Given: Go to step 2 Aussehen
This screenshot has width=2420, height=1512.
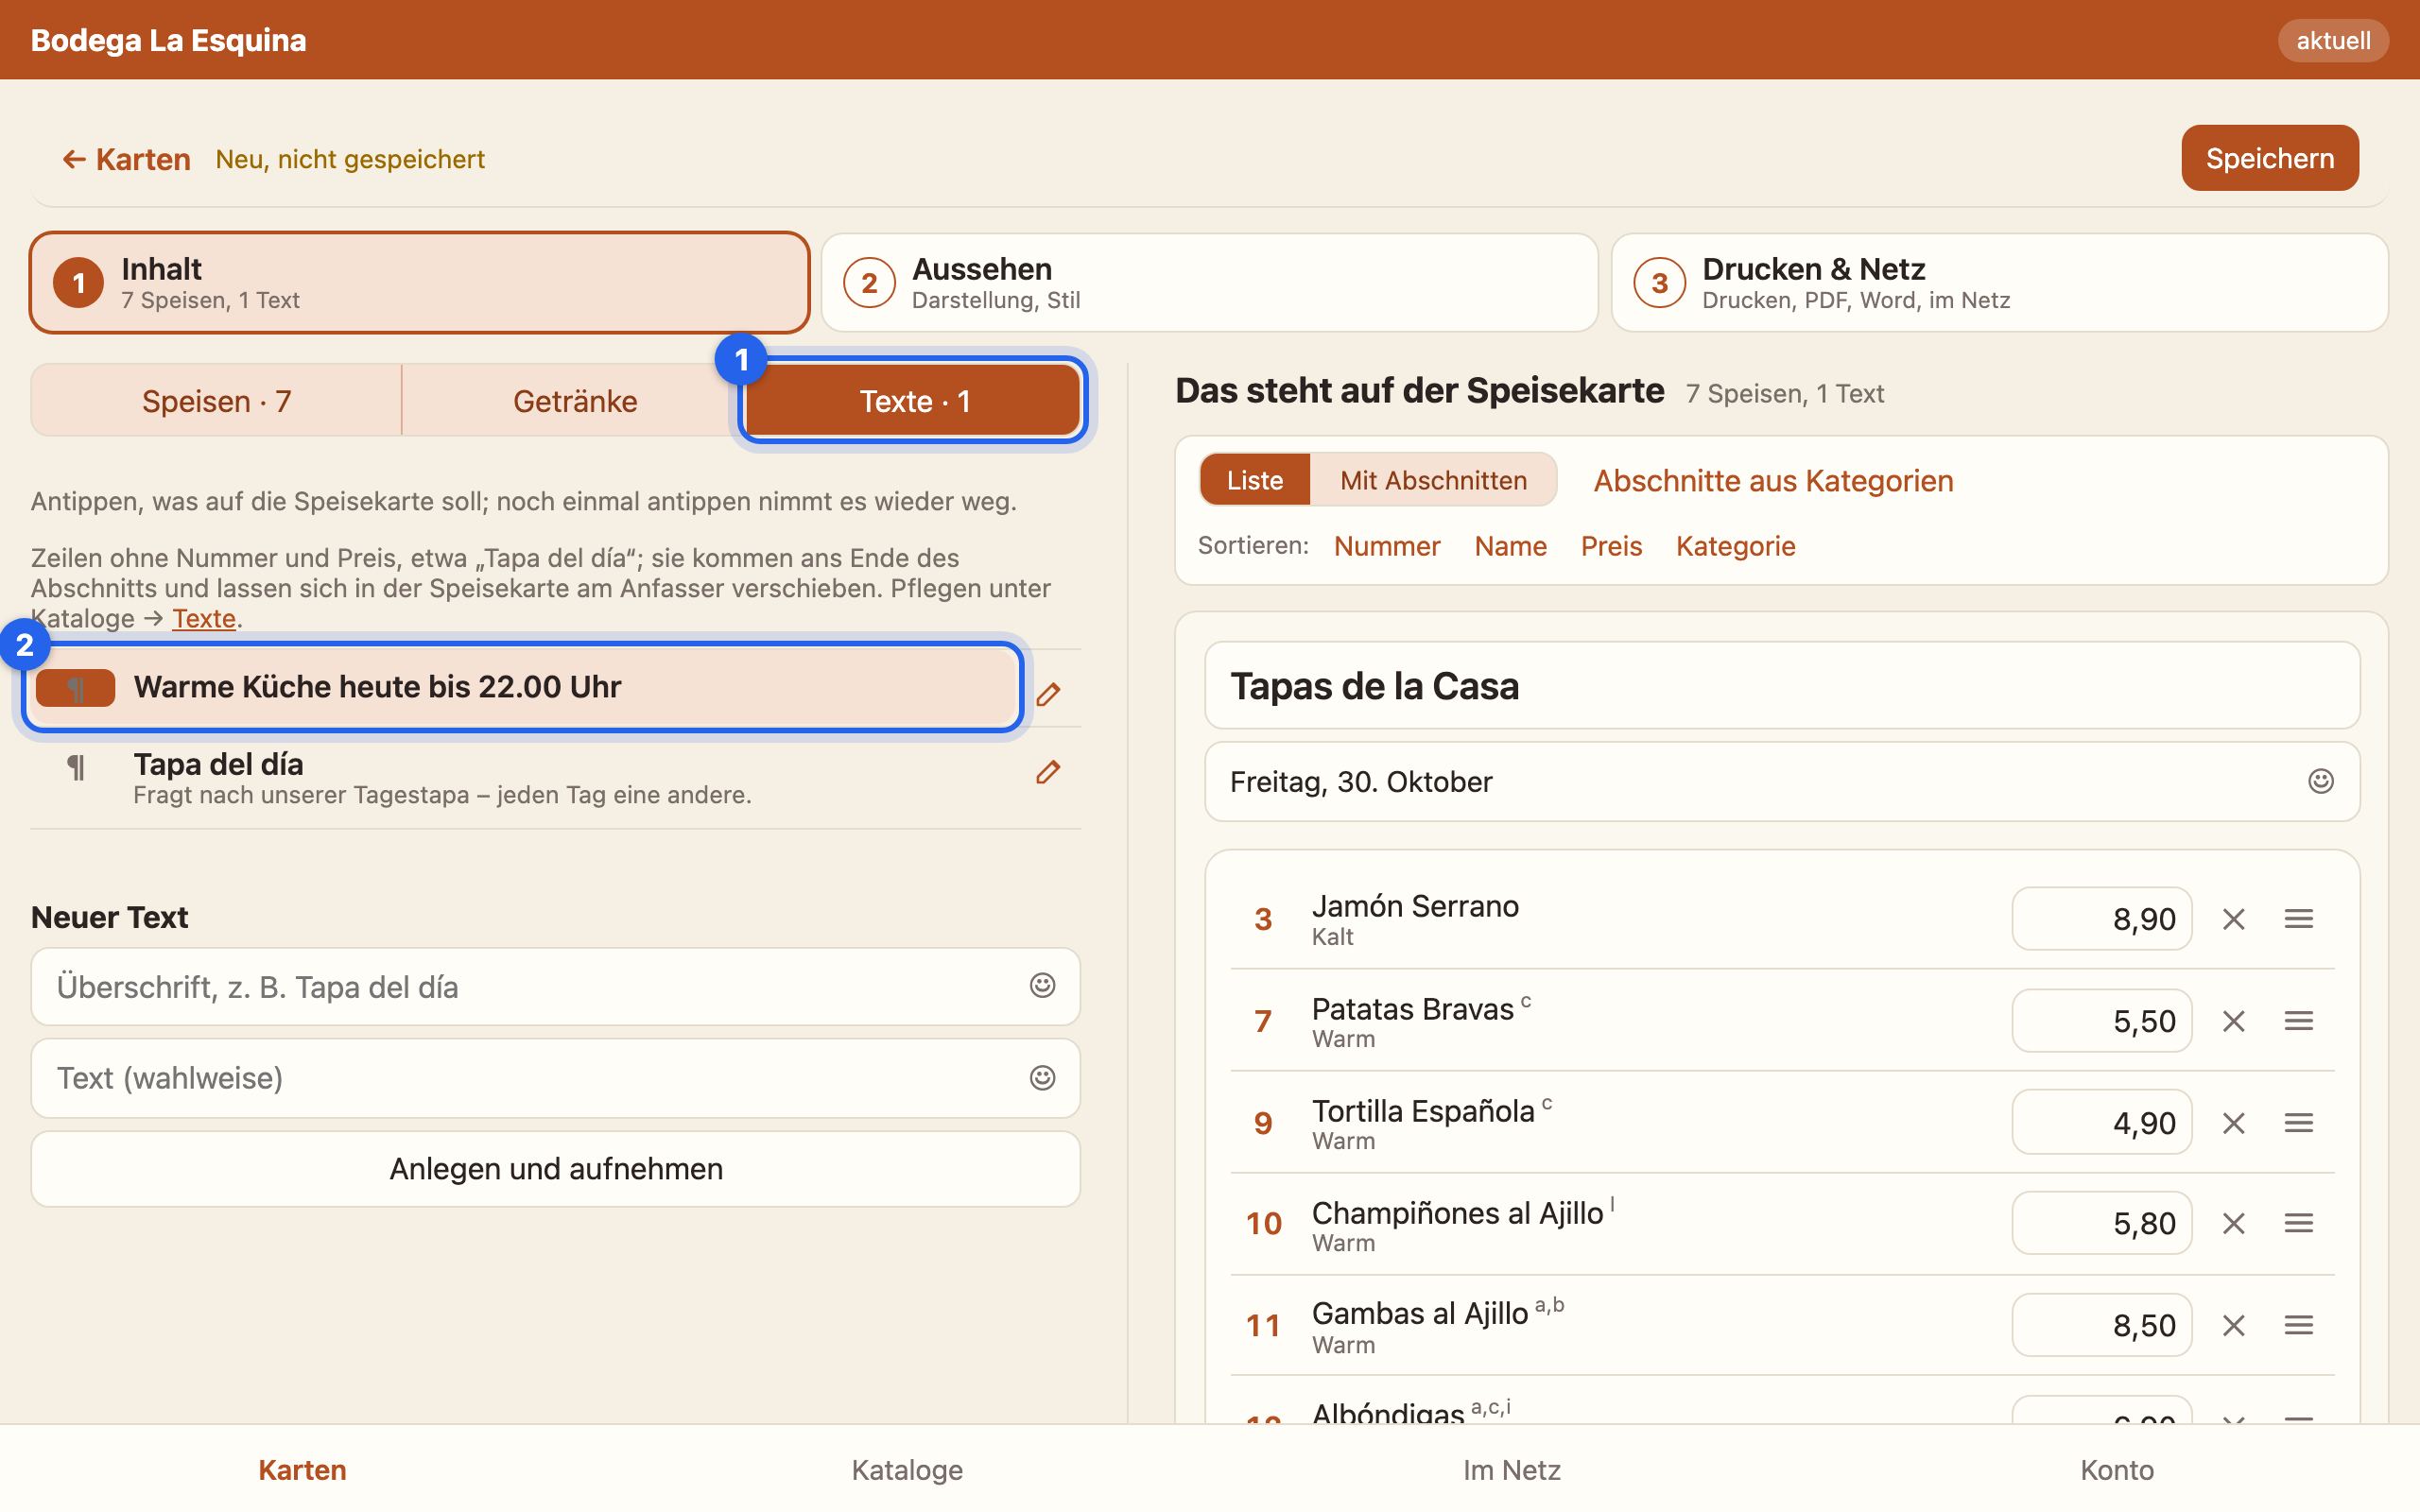Looking at the screenshot, I should click(x=1209, y=283).
